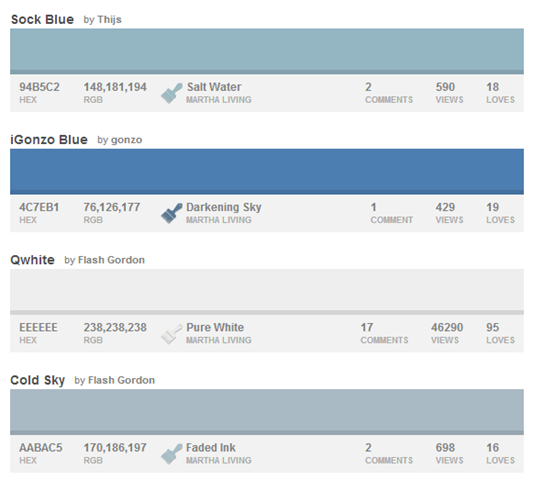View the 17 comments on Qwhite
This screenshot has width=533, height=480.
coord(384,333)
